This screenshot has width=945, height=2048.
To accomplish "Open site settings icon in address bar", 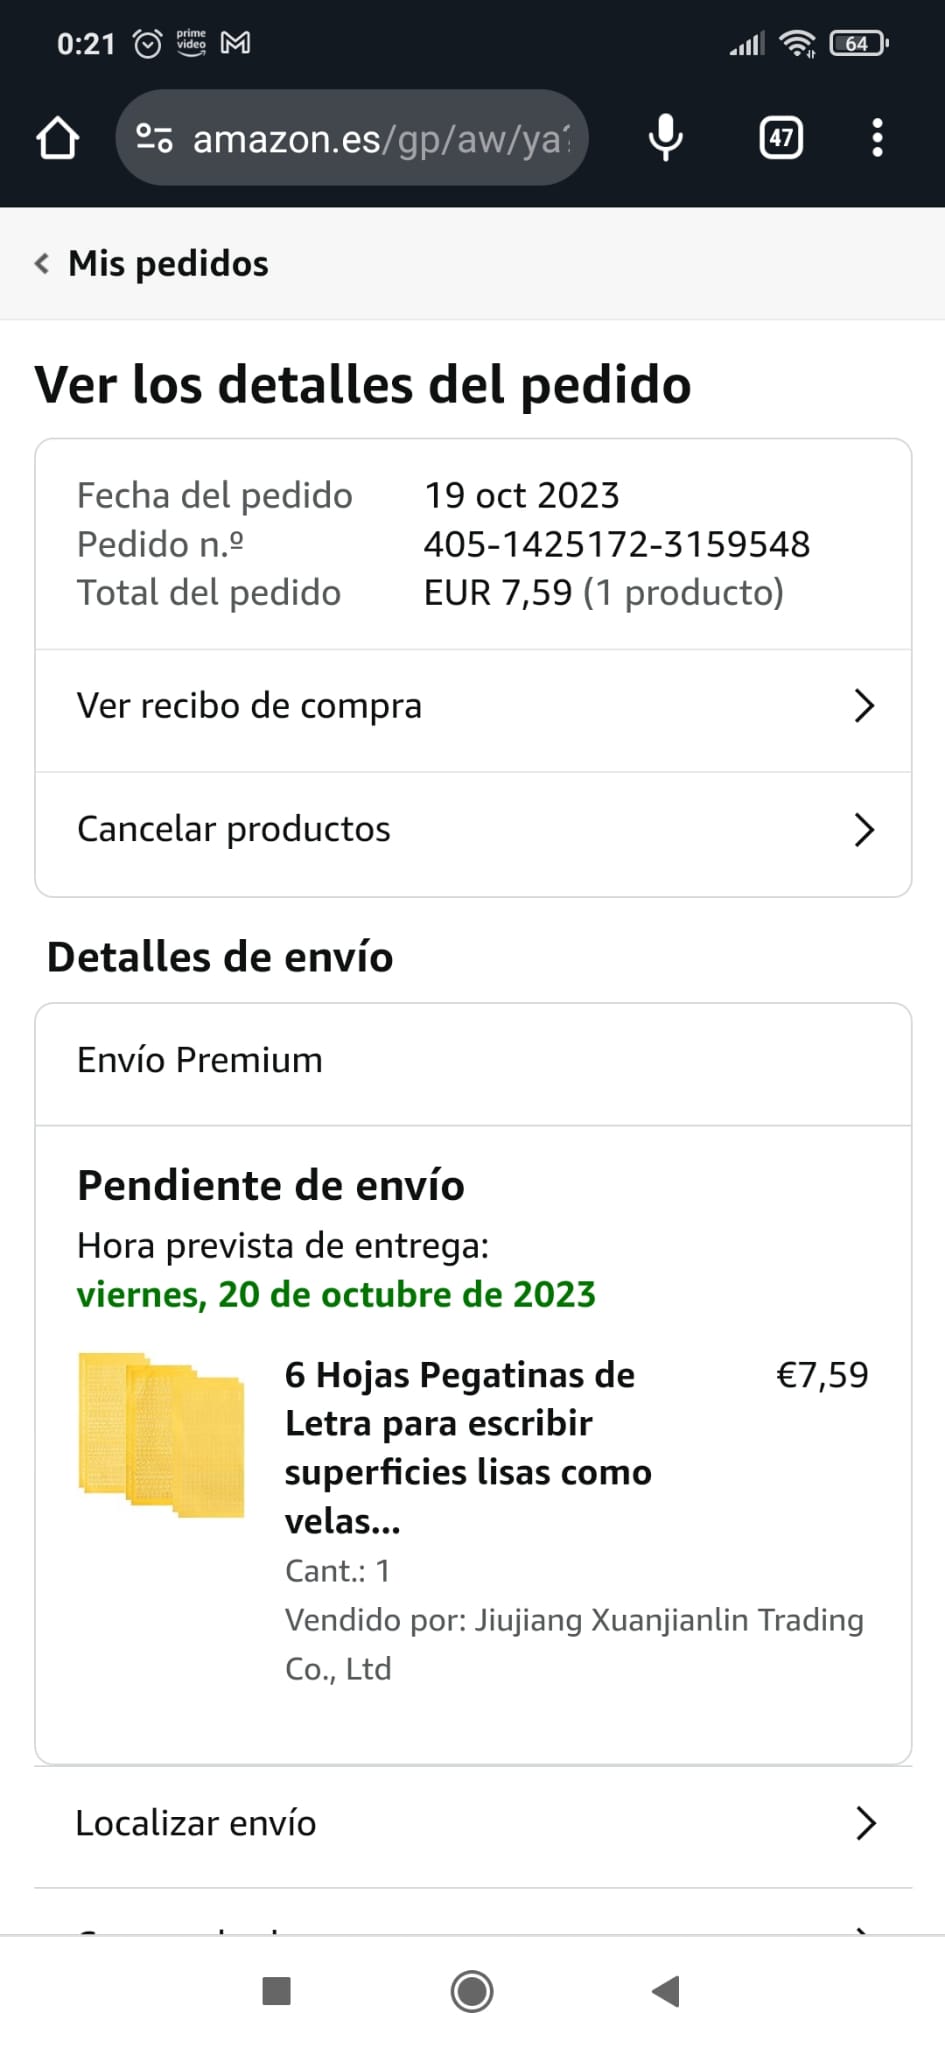I will [x=154, y=138].
